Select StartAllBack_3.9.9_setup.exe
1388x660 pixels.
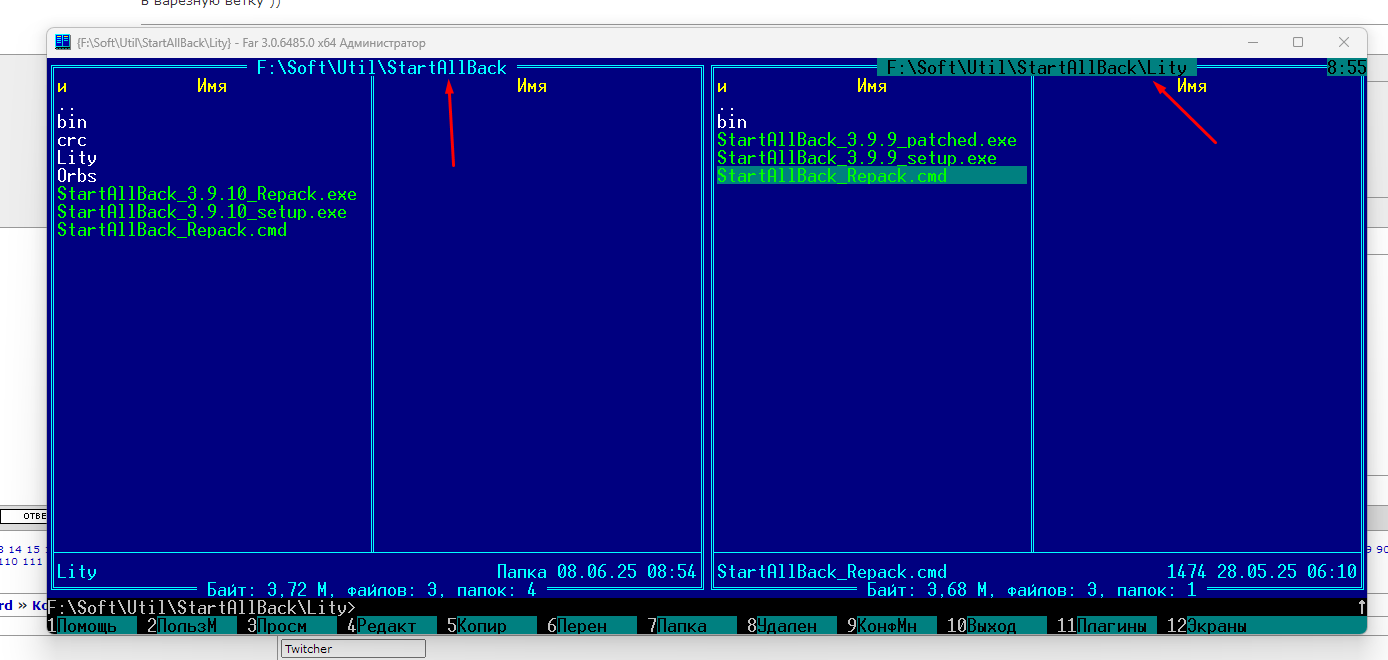click(857, 158)
